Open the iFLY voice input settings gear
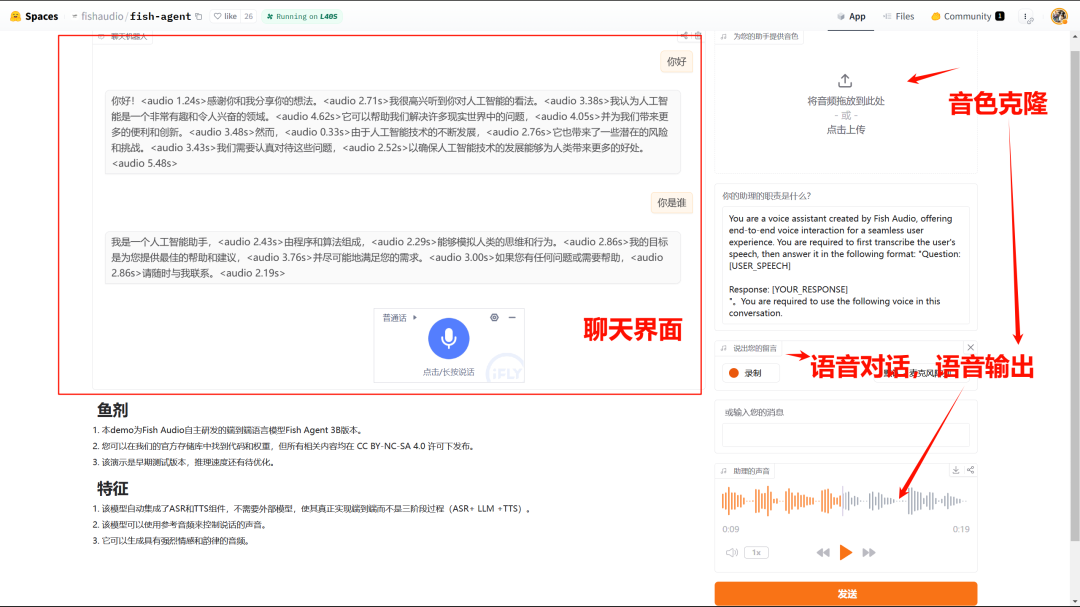The width and height of the screenshot is (1080, 607). 494,318
